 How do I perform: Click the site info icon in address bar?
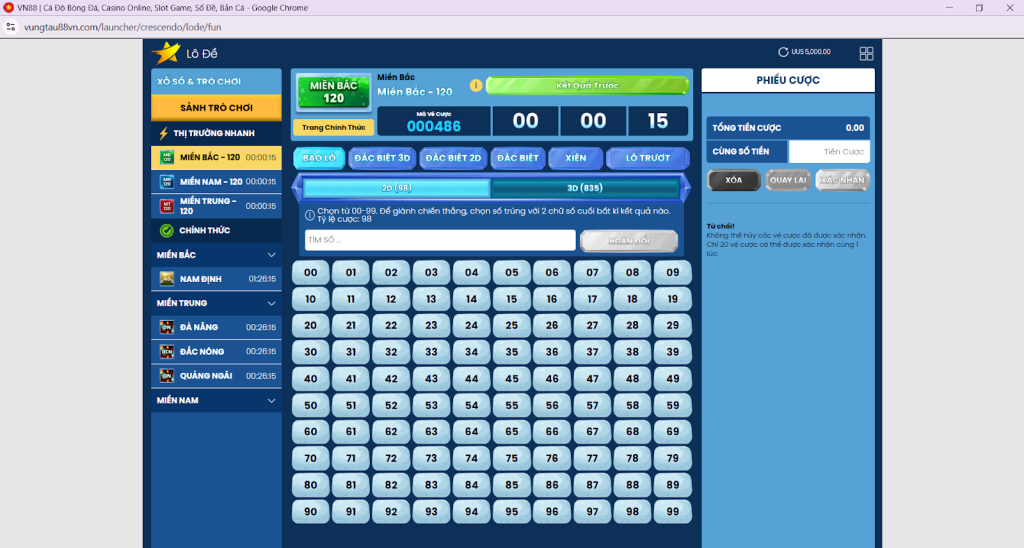(10, 27)
